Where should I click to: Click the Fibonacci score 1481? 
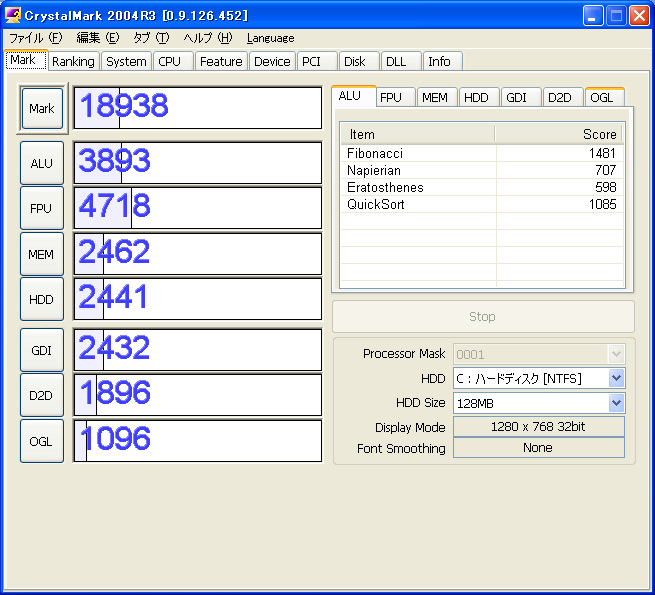click(602, 153)
